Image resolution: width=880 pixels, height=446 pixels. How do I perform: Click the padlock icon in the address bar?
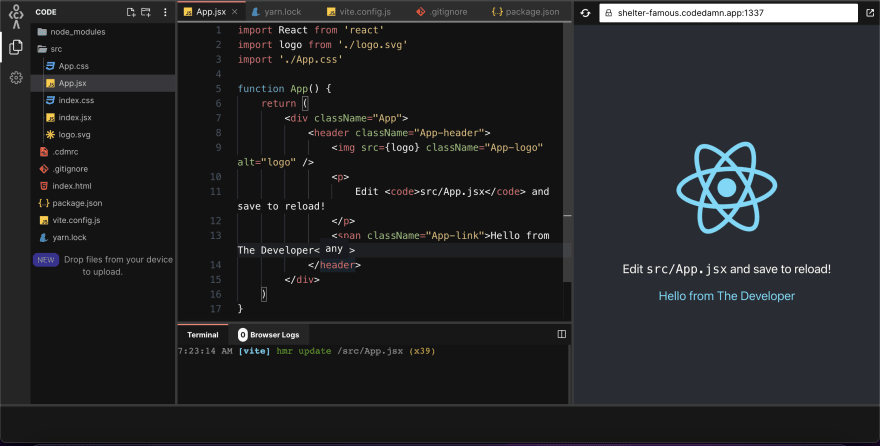click(x=609, y=12)
